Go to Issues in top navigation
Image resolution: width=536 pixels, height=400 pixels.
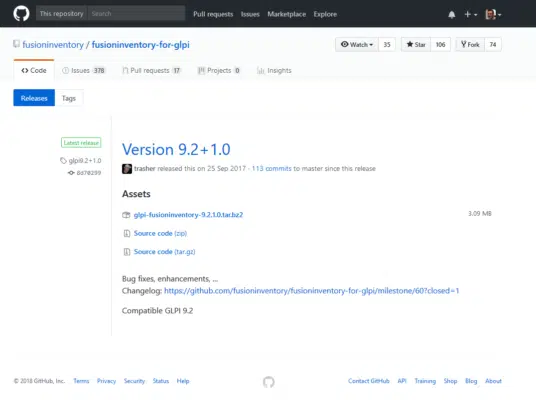(x=250, y=14)
